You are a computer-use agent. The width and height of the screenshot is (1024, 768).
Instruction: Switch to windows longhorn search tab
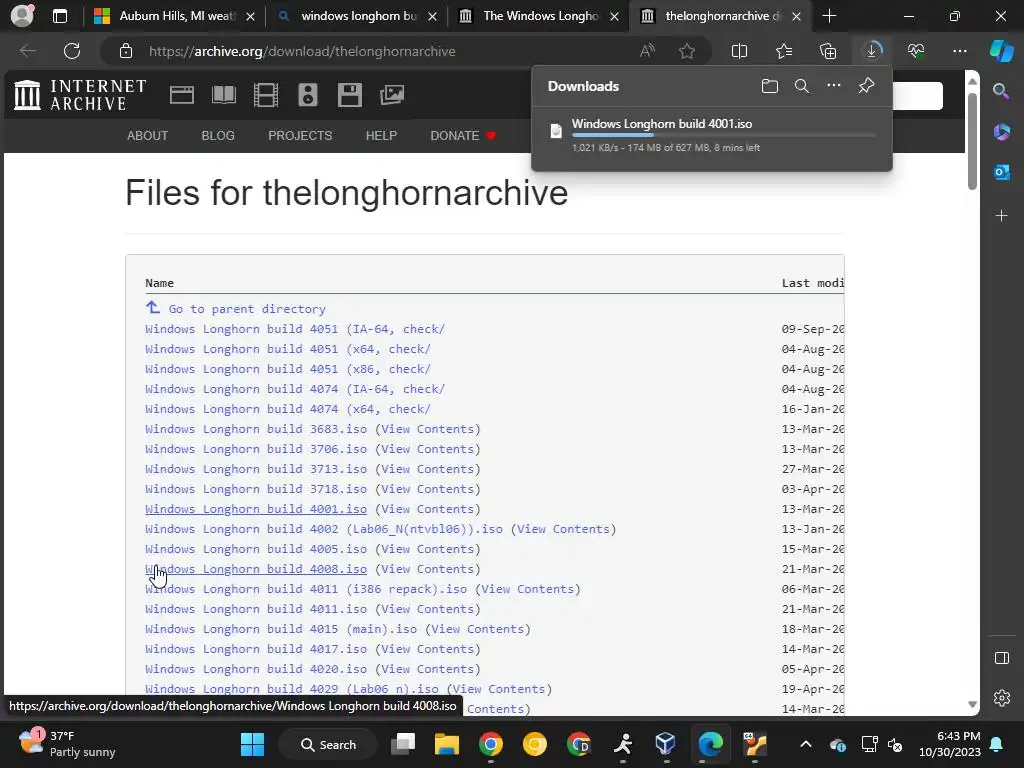[x=355, y=16]
